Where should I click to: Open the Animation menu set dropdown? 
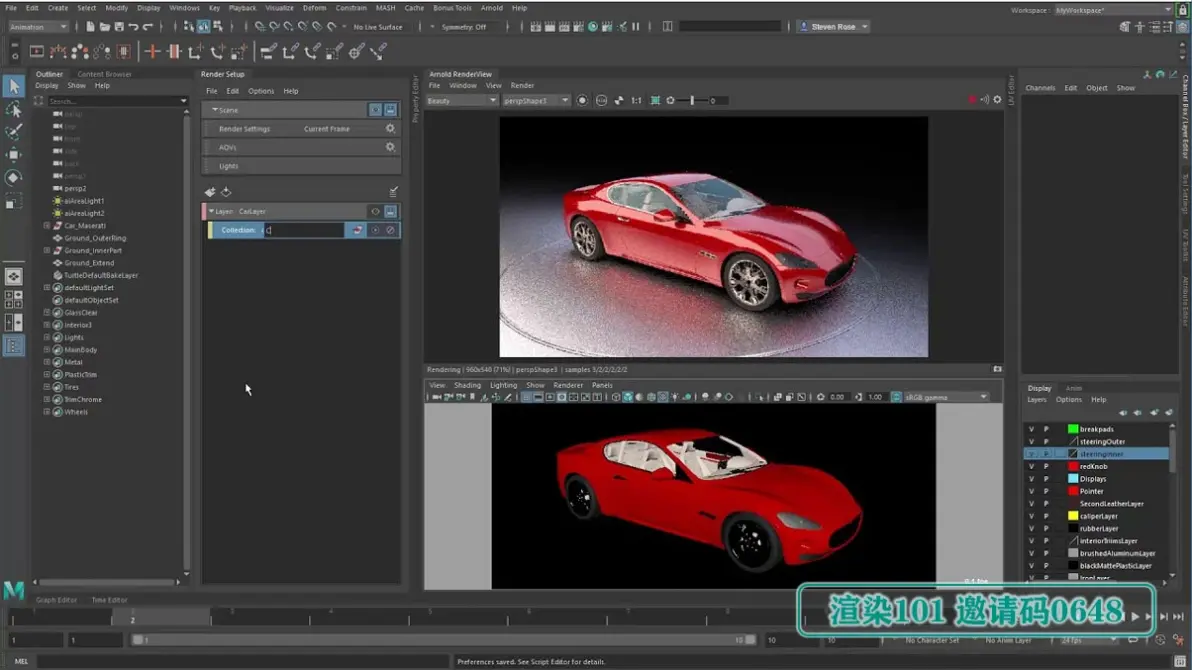(38, 27)
